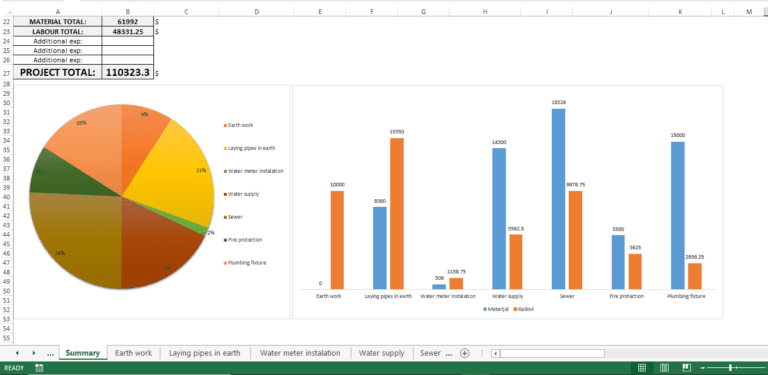This screenshot has width=768, height=375.
Task: Click Fire protection pie legend entry
Action: [x=243, y=240]
